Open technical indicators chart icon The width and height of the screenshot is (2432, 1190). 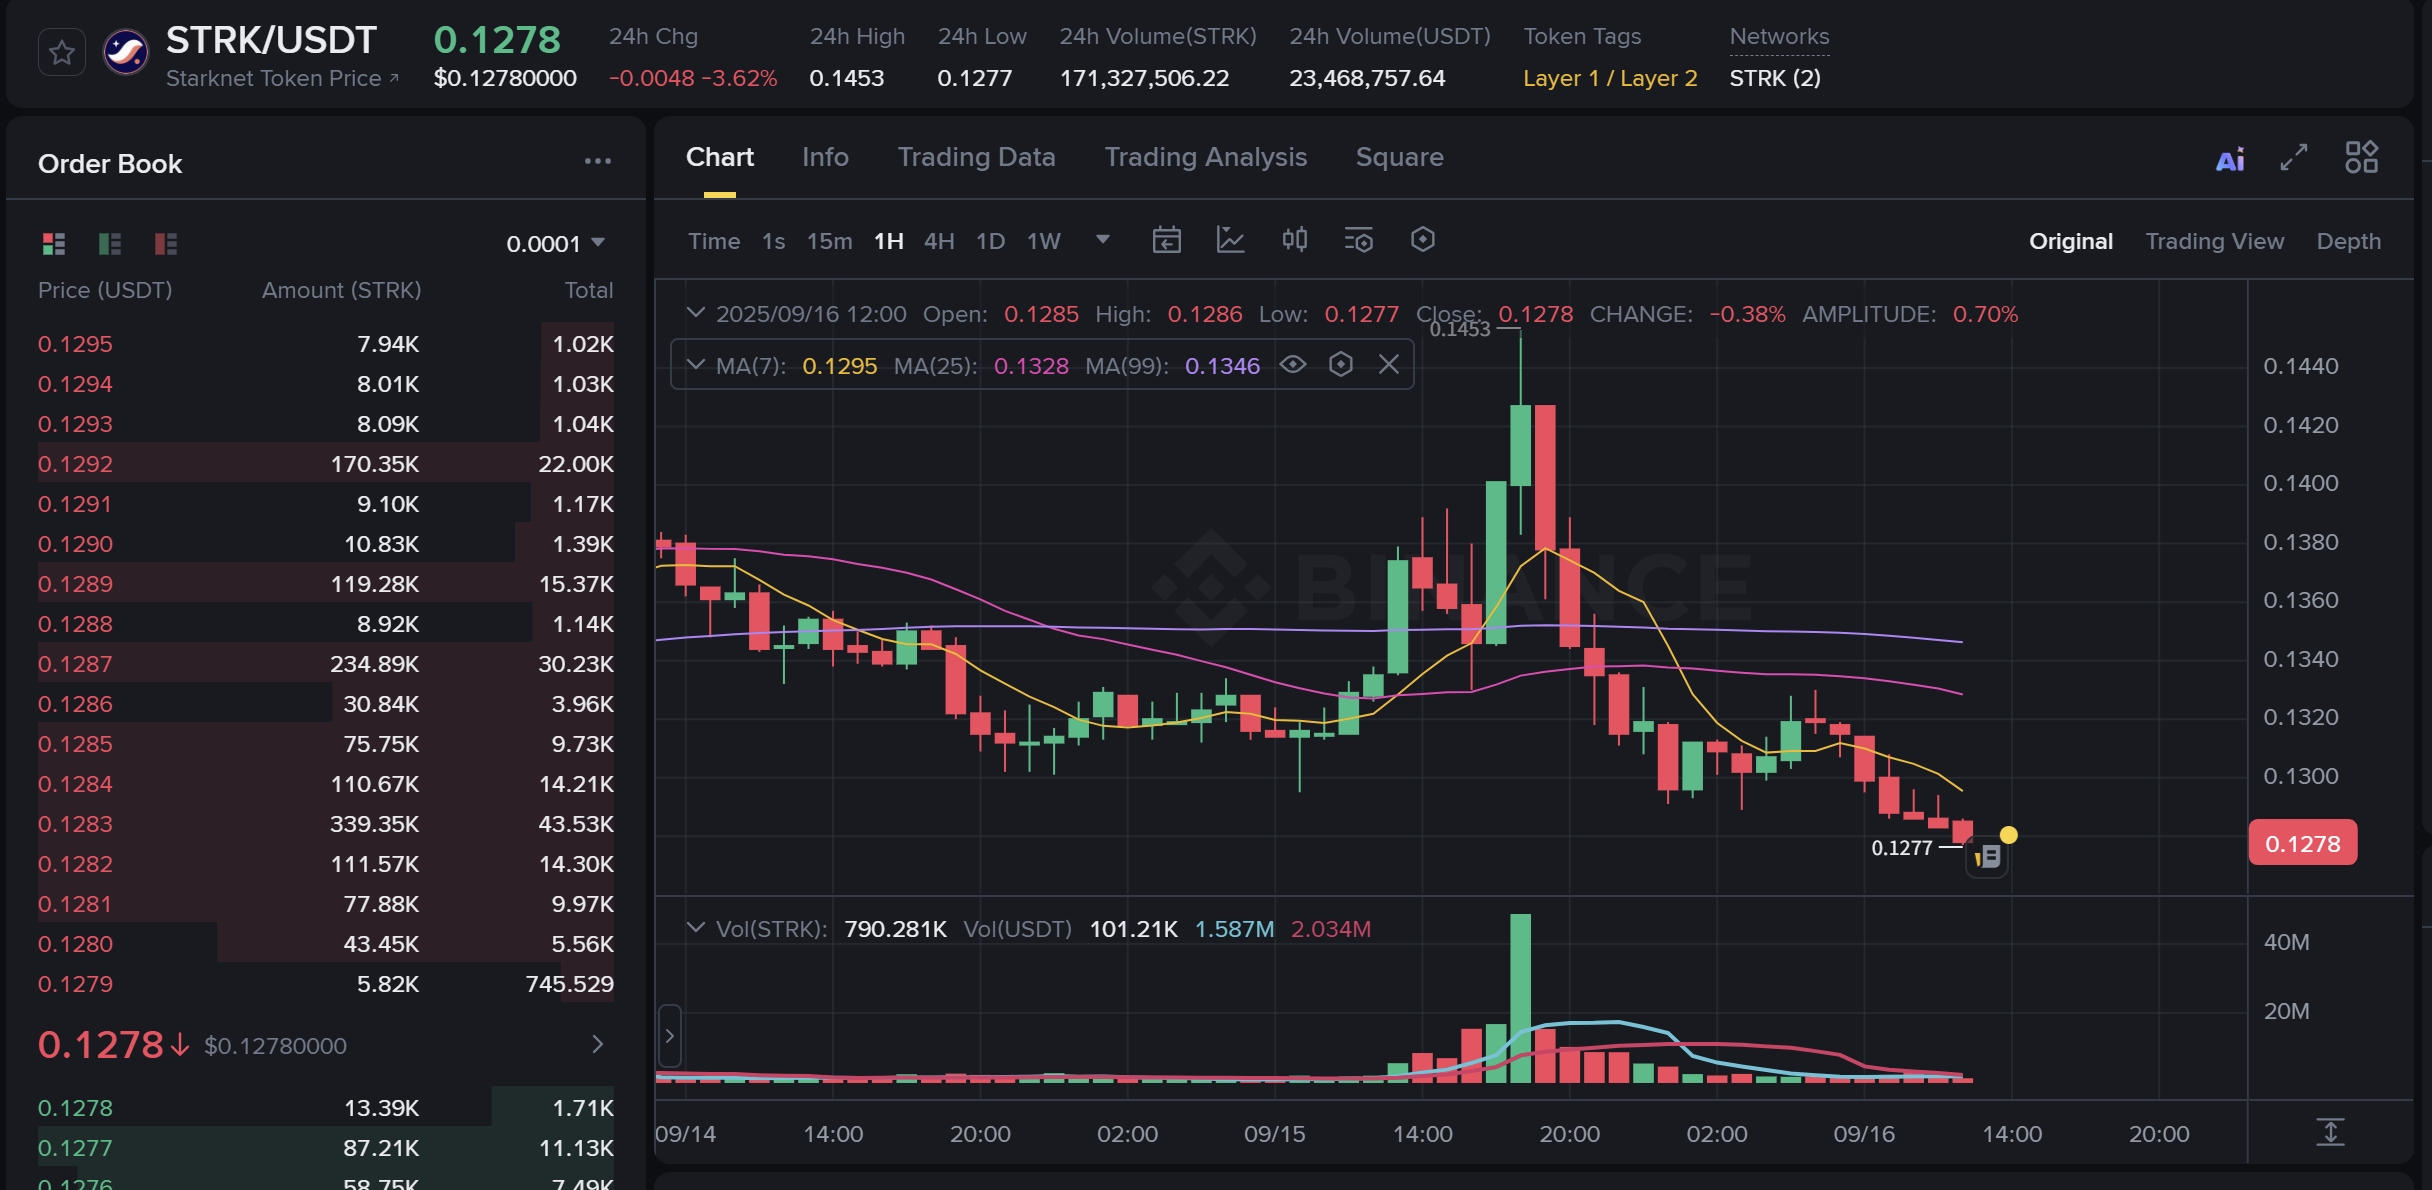(x=1230, y=240)
